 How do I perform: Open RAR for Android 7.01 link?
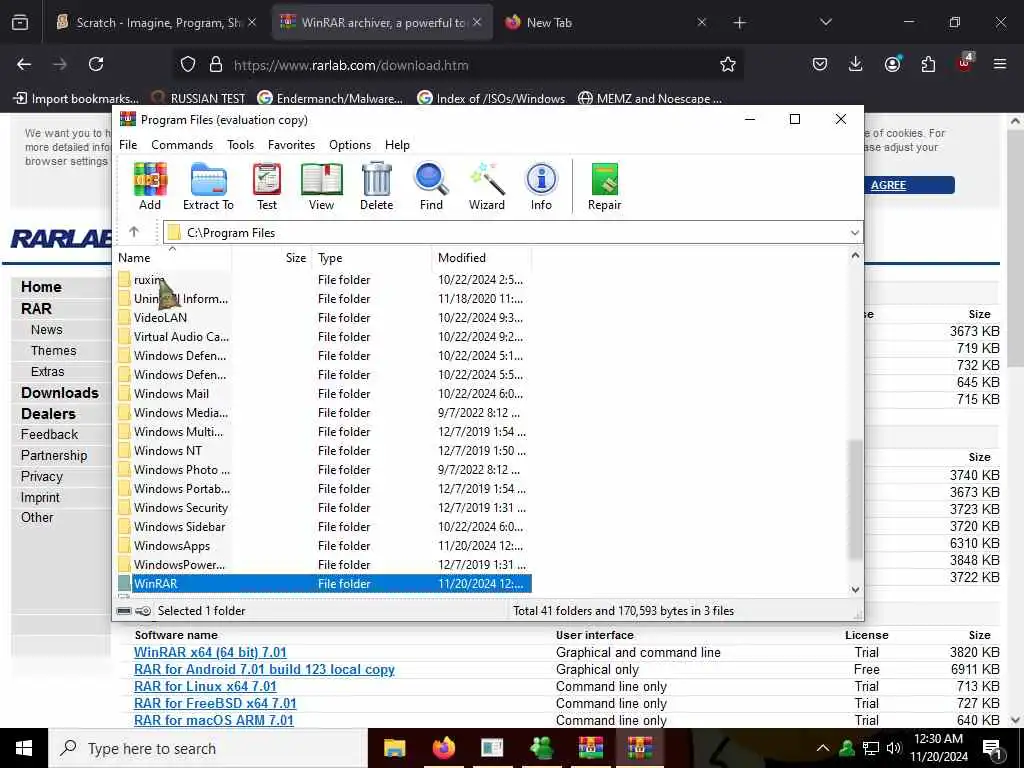[x=264, y=669]
